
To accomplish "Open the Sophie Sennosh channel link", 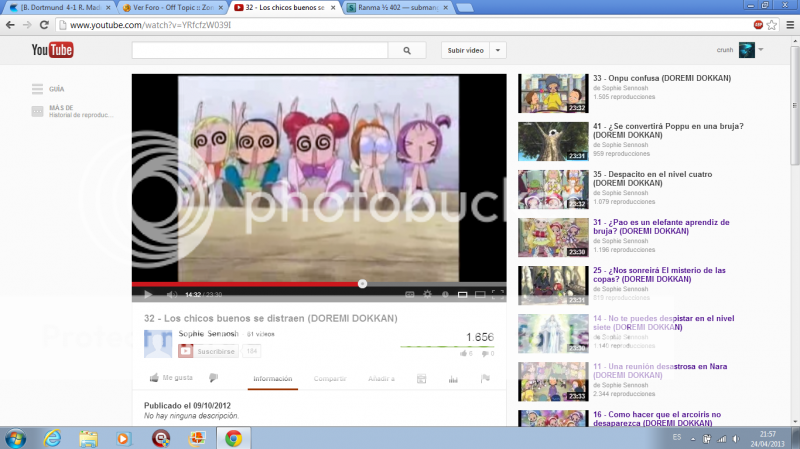I will coord(208,333).
